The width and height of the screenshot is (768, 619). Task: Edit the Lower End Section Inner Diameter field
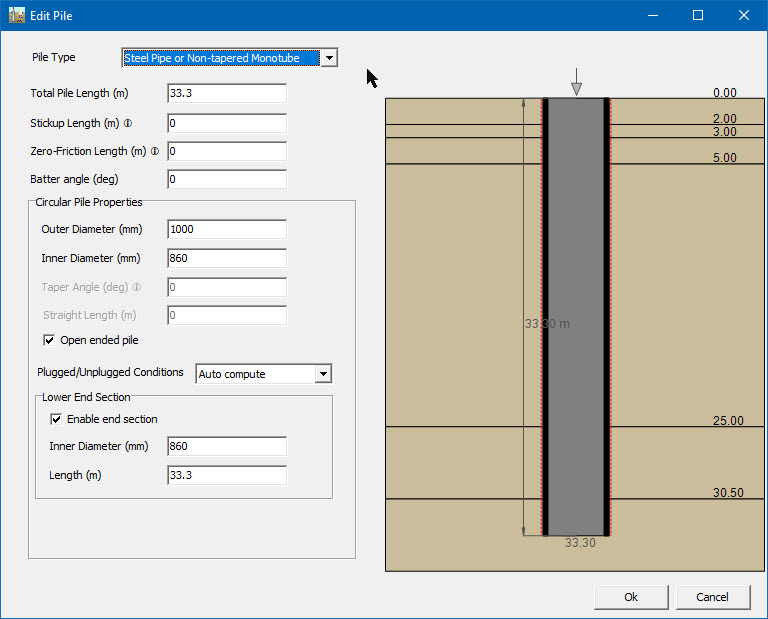tap(227, 446)
